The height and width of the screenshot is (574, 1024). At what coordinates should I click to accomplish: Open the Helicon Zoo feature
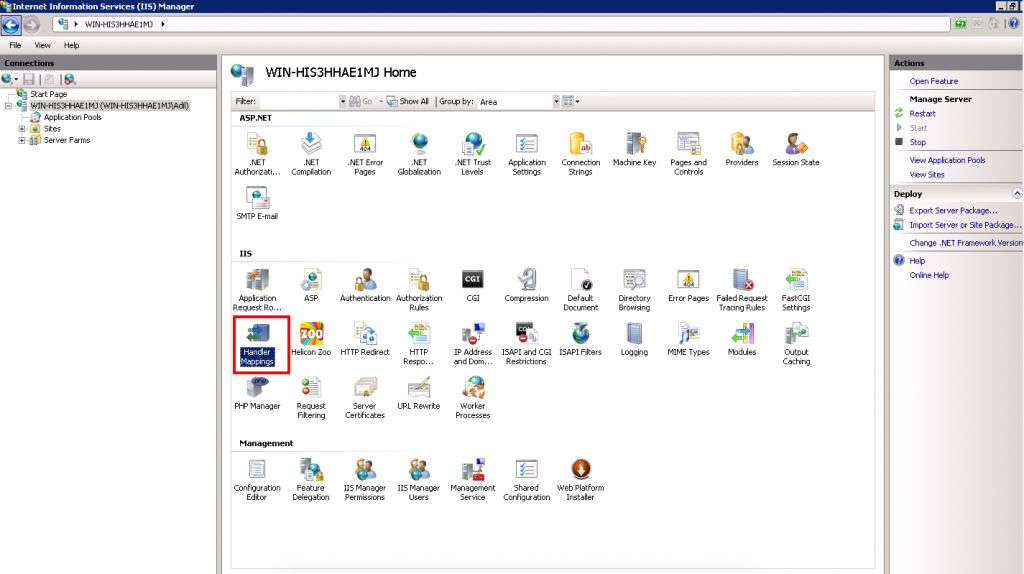tap(311, 339)
